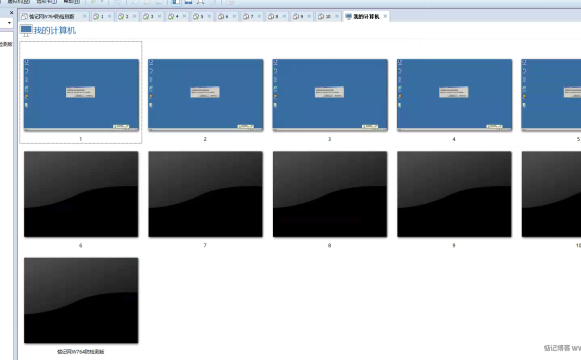Close the 我的计算机 tab with its X
581x360 pixels.
coord(385,16)
